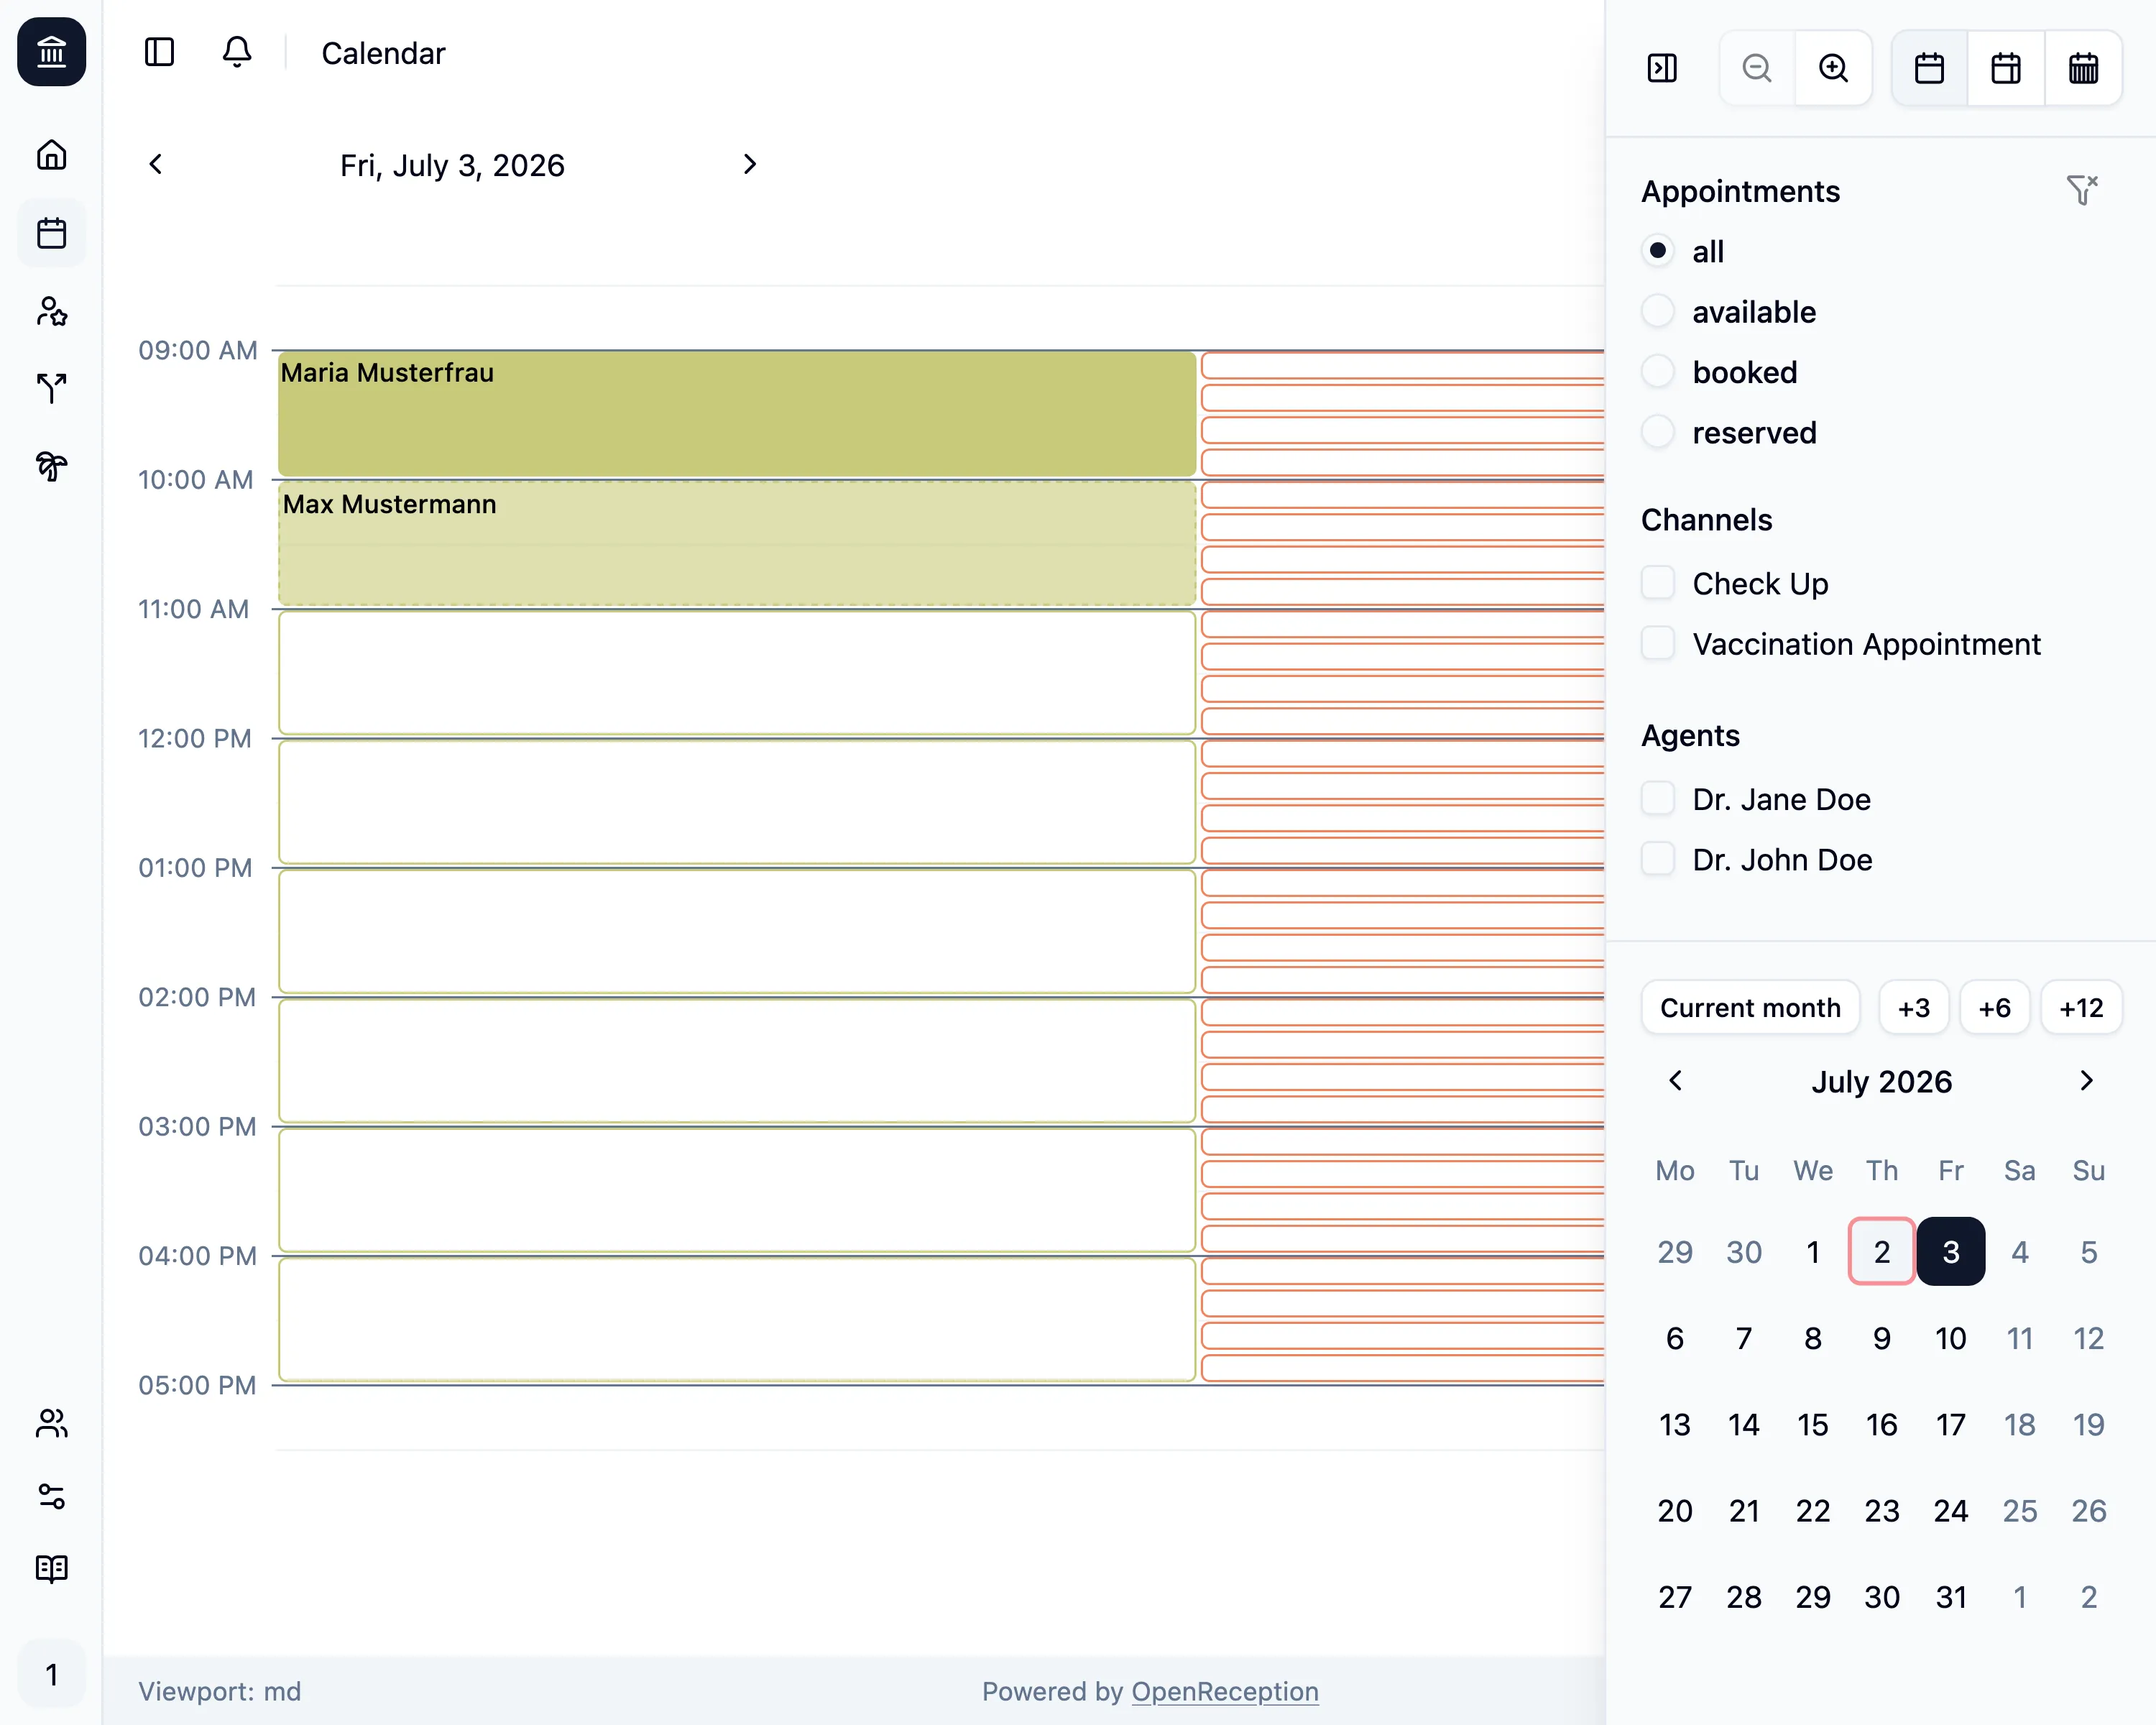
Task: Select July 15 in mini calendar
Action: [1812, 1424]
